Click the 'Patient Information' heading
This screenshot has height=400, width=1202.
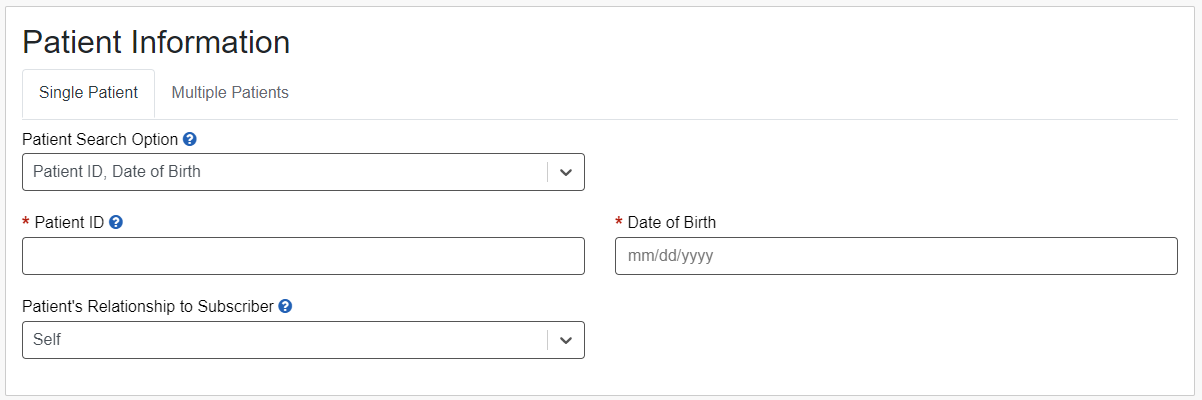click(x=156, y=42)
